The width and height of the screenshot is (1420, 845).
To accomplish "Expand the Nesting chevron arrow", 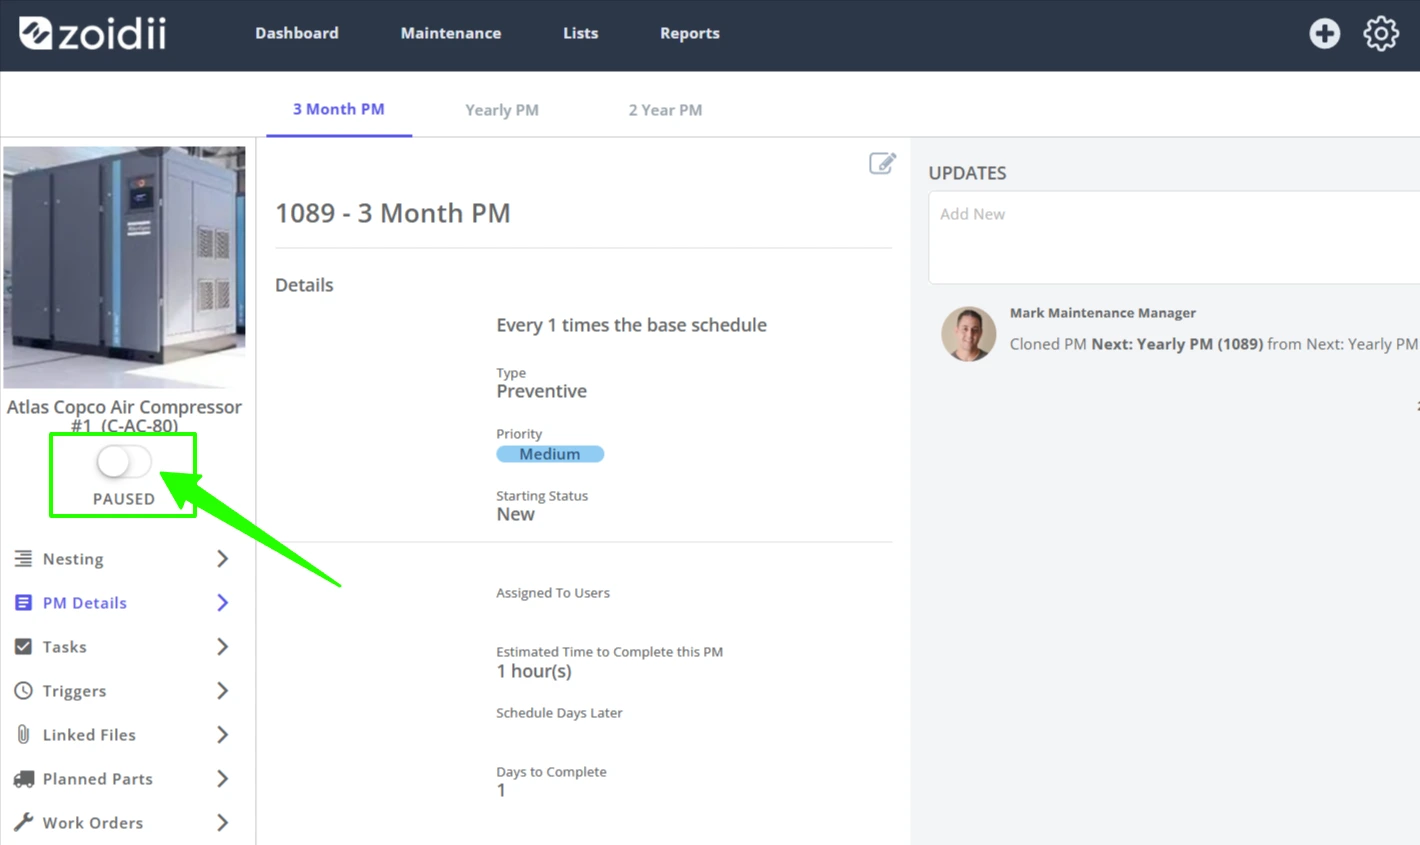I will 222,558.
